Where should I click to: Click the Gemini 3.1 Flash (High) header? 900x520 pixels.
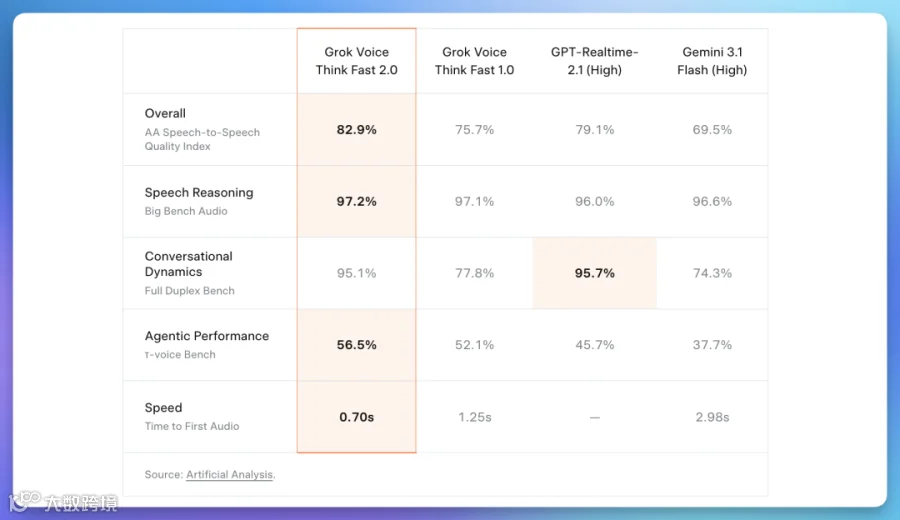(x=712, y=61)
